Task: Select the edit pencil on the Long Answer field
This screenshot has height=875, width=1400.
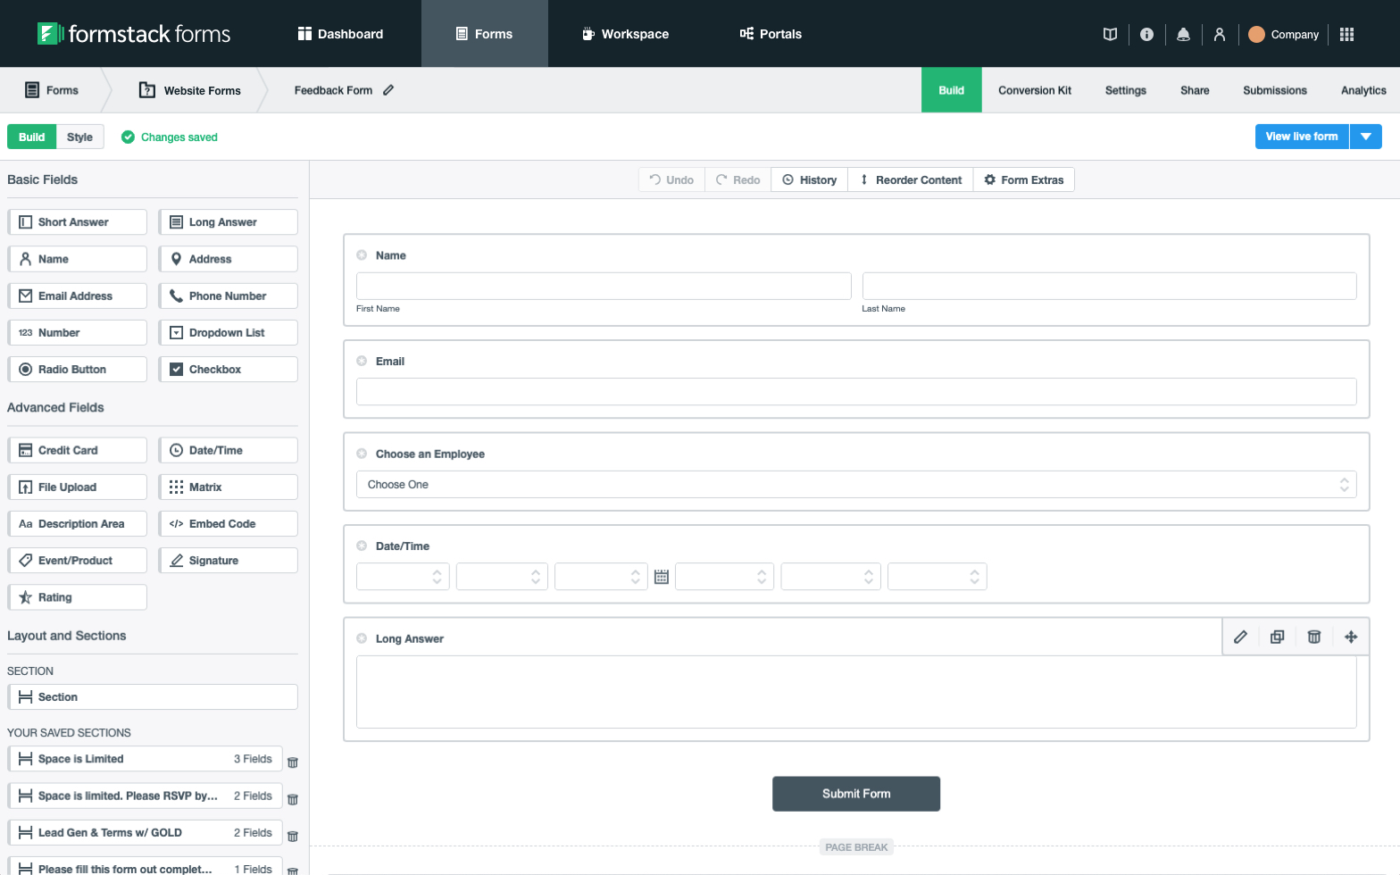Action: pos(1240,637)
